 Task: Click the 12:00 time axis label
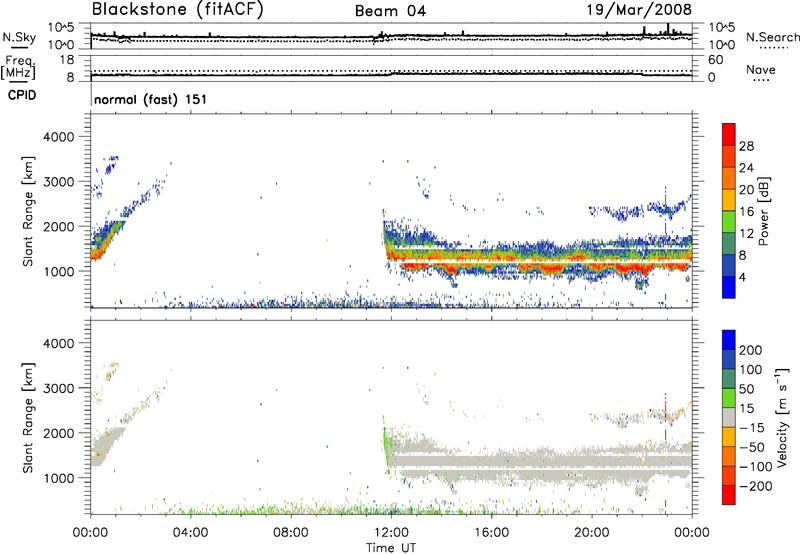pyautogui.click(x=391, y=533)
